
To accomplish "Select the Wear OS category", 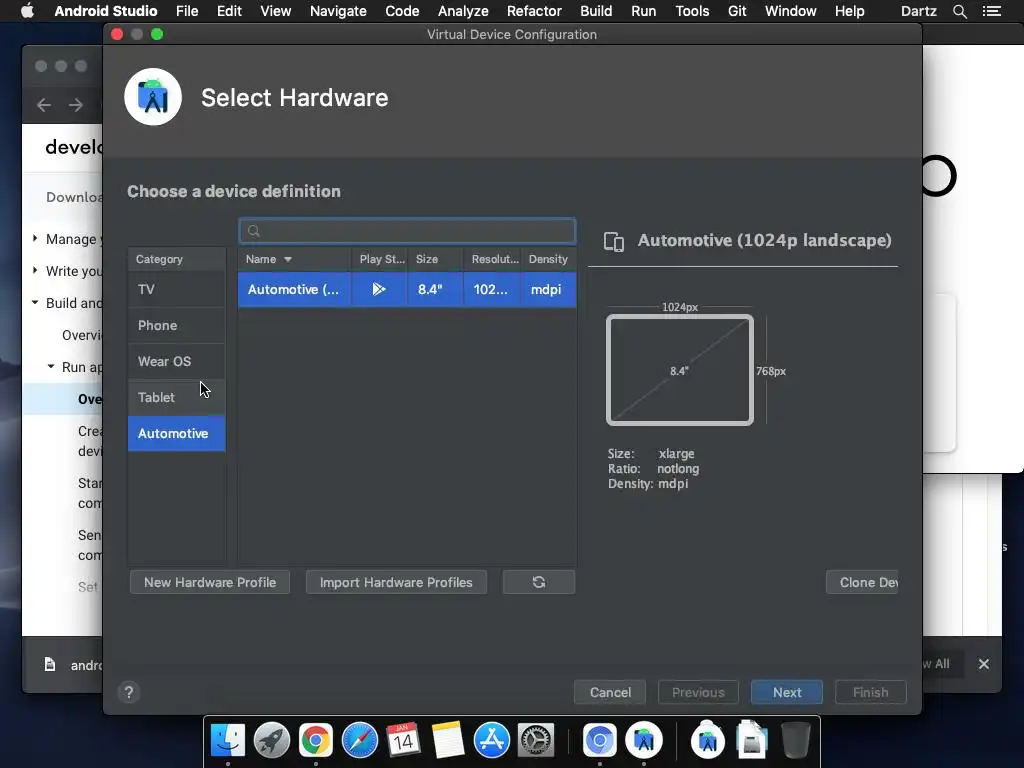I will coord(176,361).
